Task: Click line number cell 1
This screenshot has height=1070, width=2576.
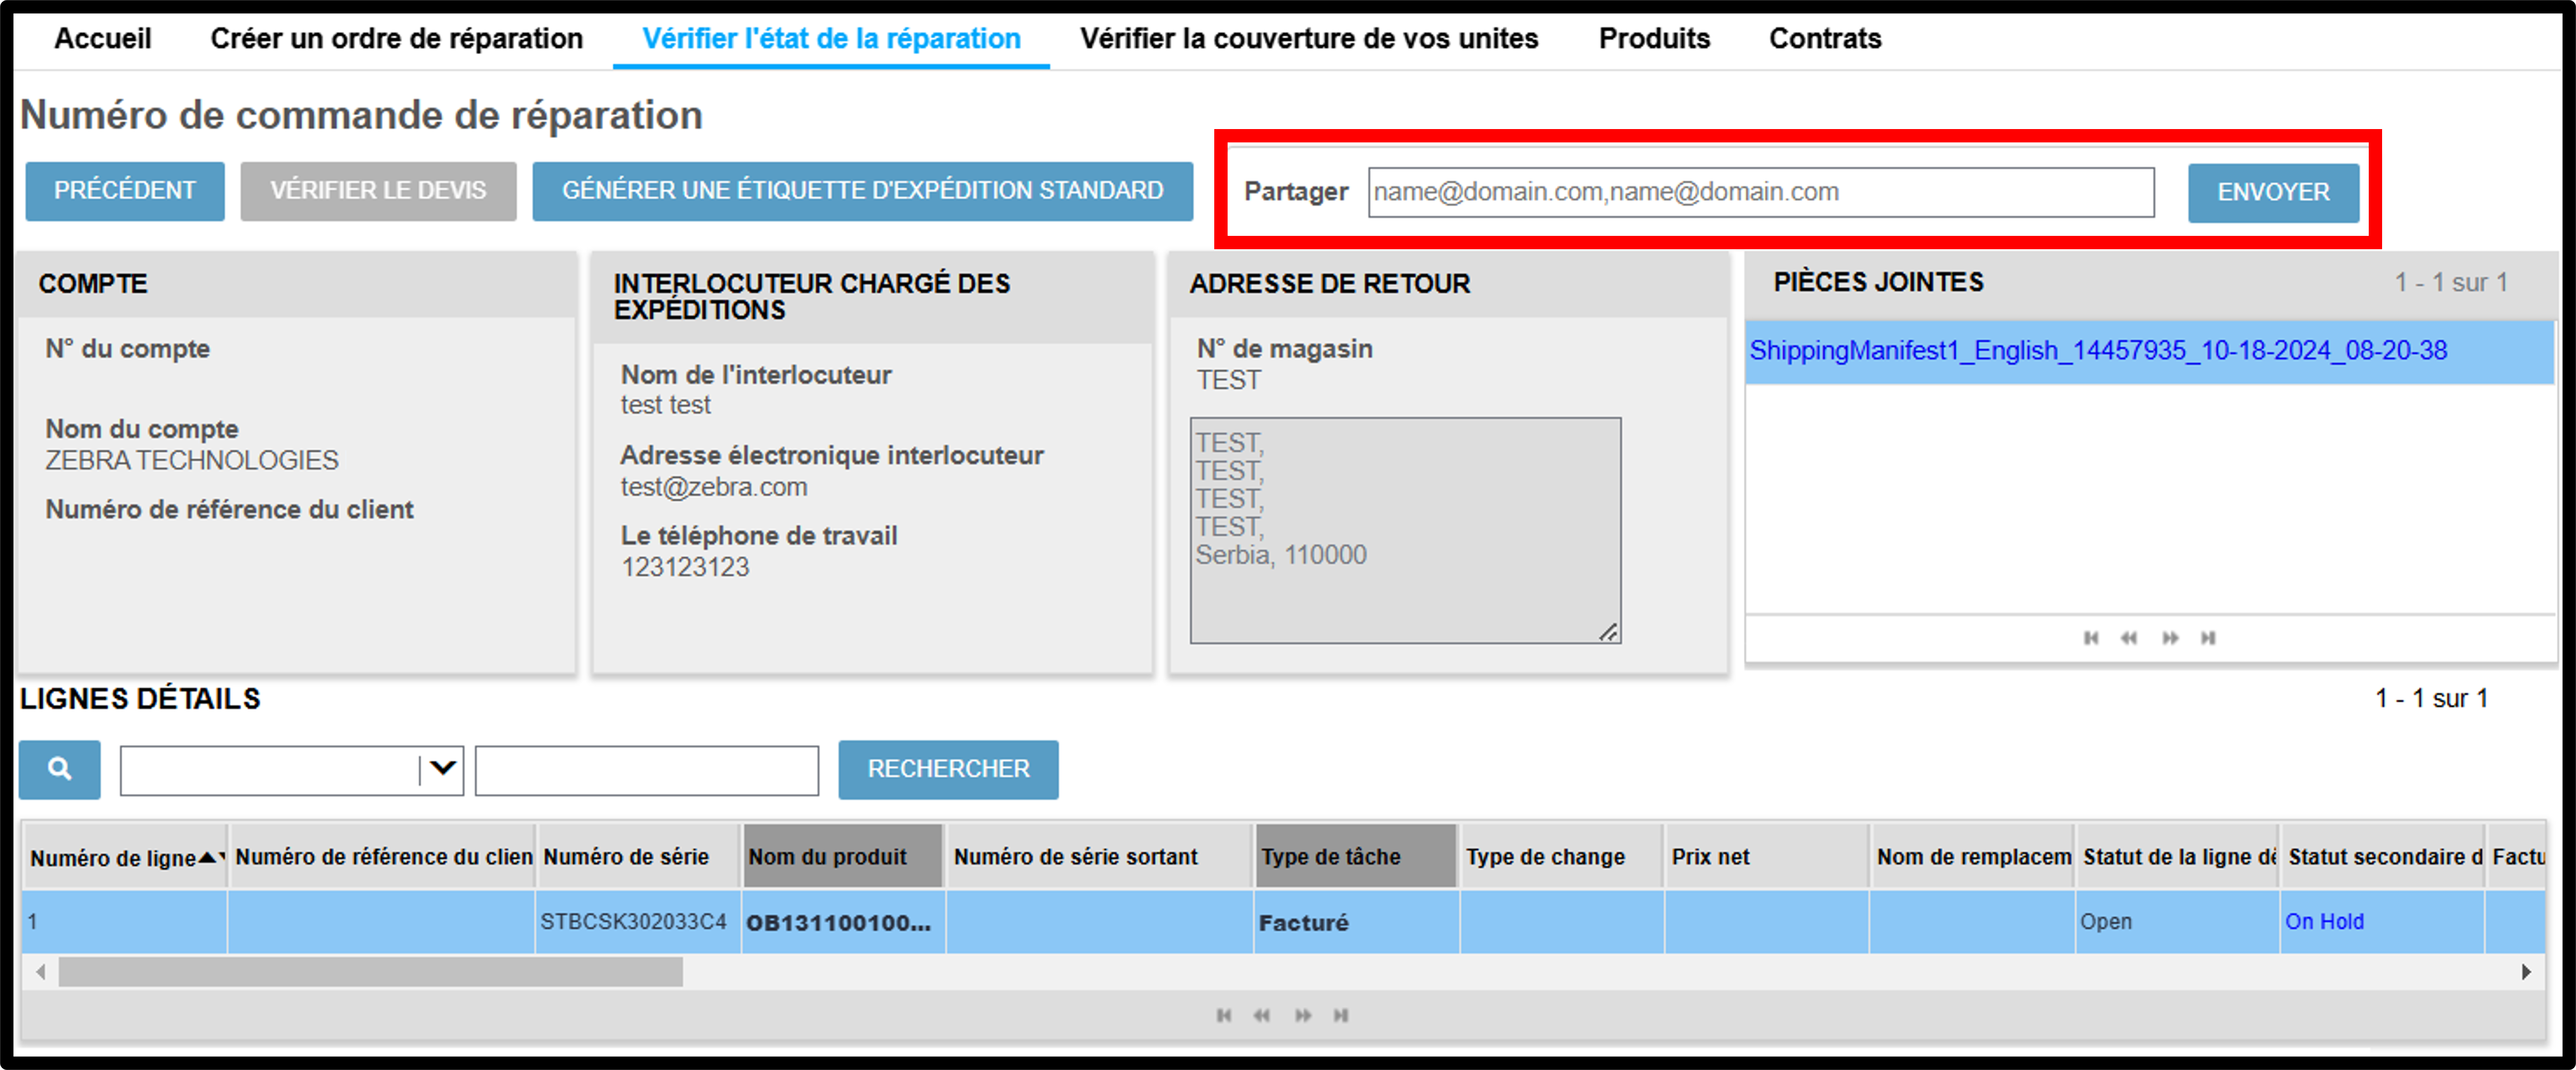Action: tap(125, 922)
